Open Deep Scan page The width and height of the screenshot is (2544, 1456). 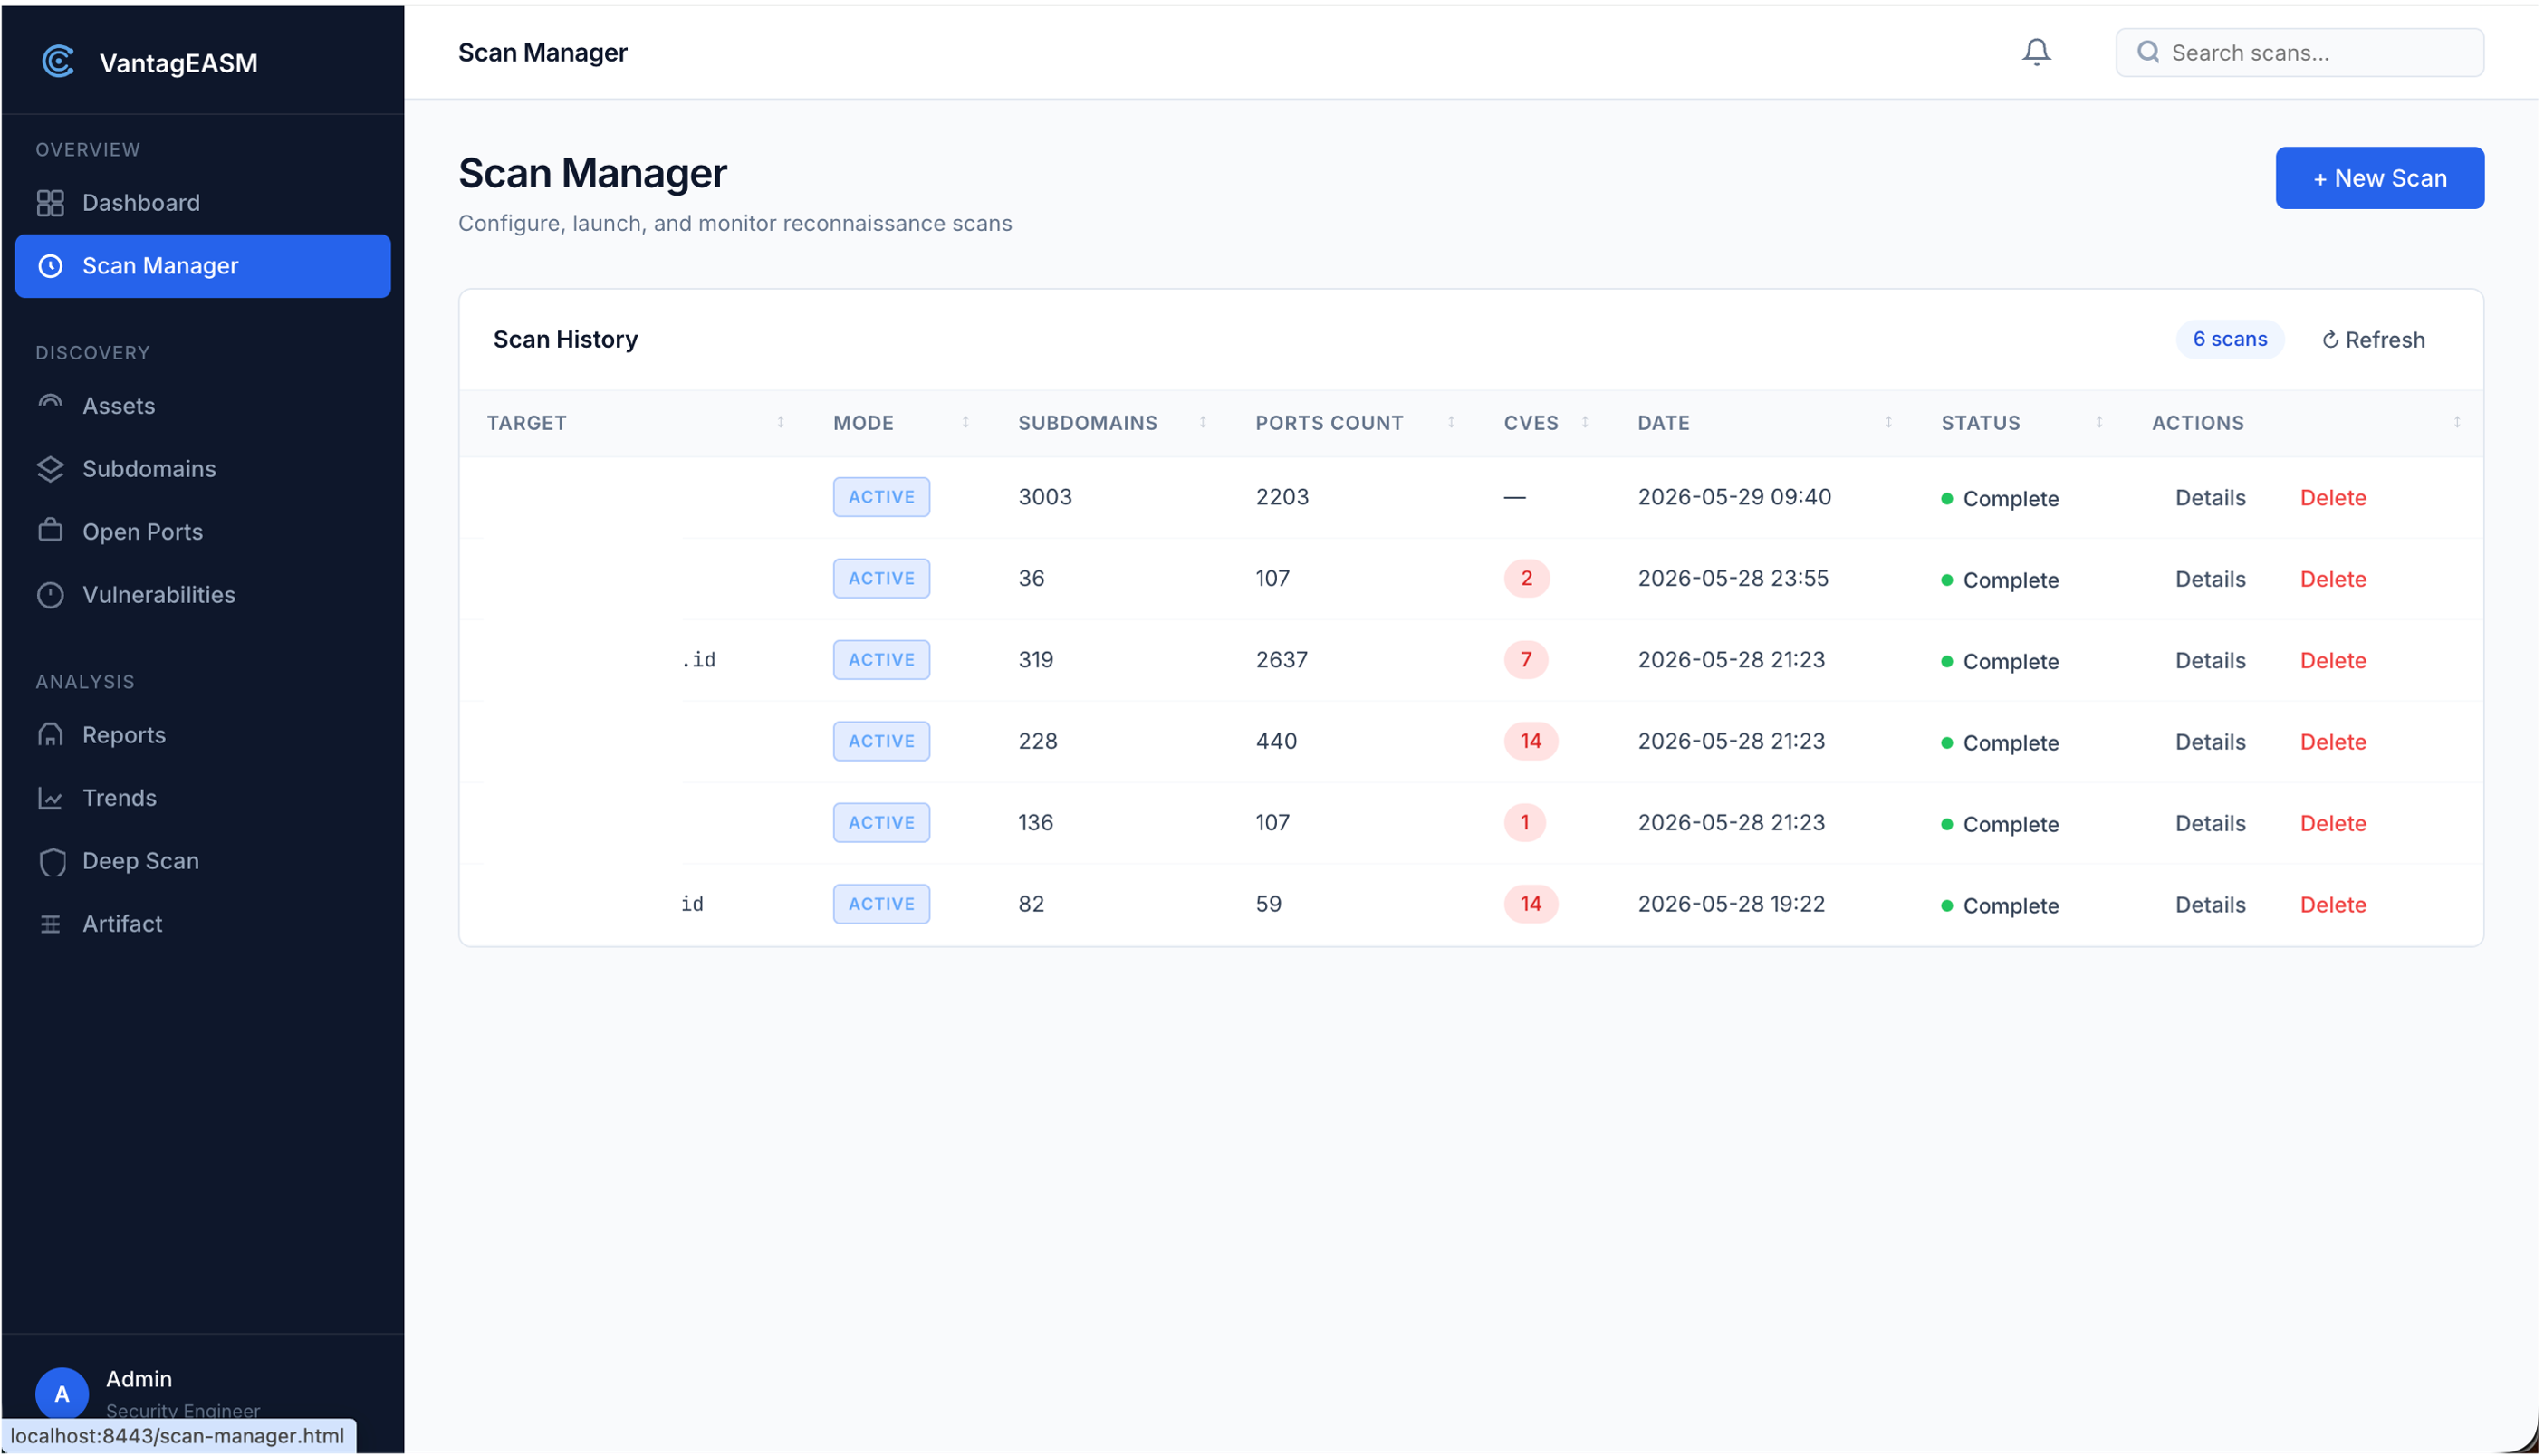(203, 861)
